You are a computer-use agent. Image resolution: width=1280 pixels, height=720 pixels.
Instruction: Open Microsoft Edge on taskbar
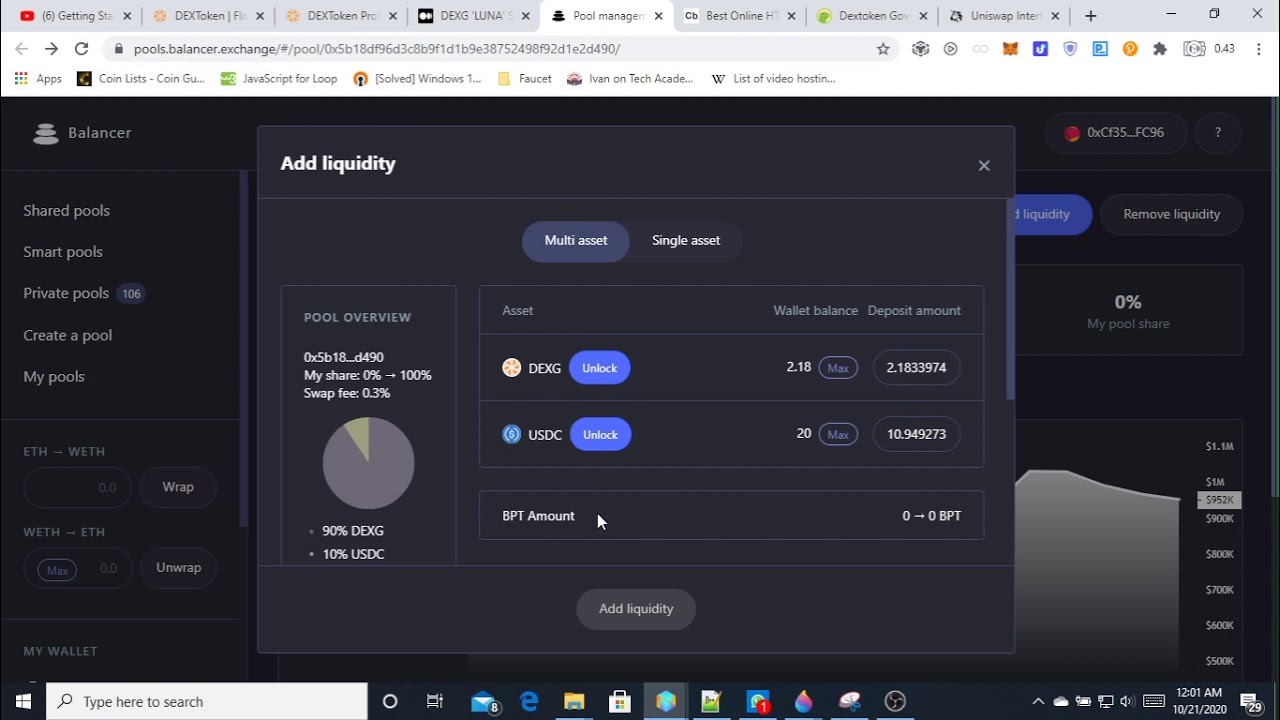coord(529,701)
